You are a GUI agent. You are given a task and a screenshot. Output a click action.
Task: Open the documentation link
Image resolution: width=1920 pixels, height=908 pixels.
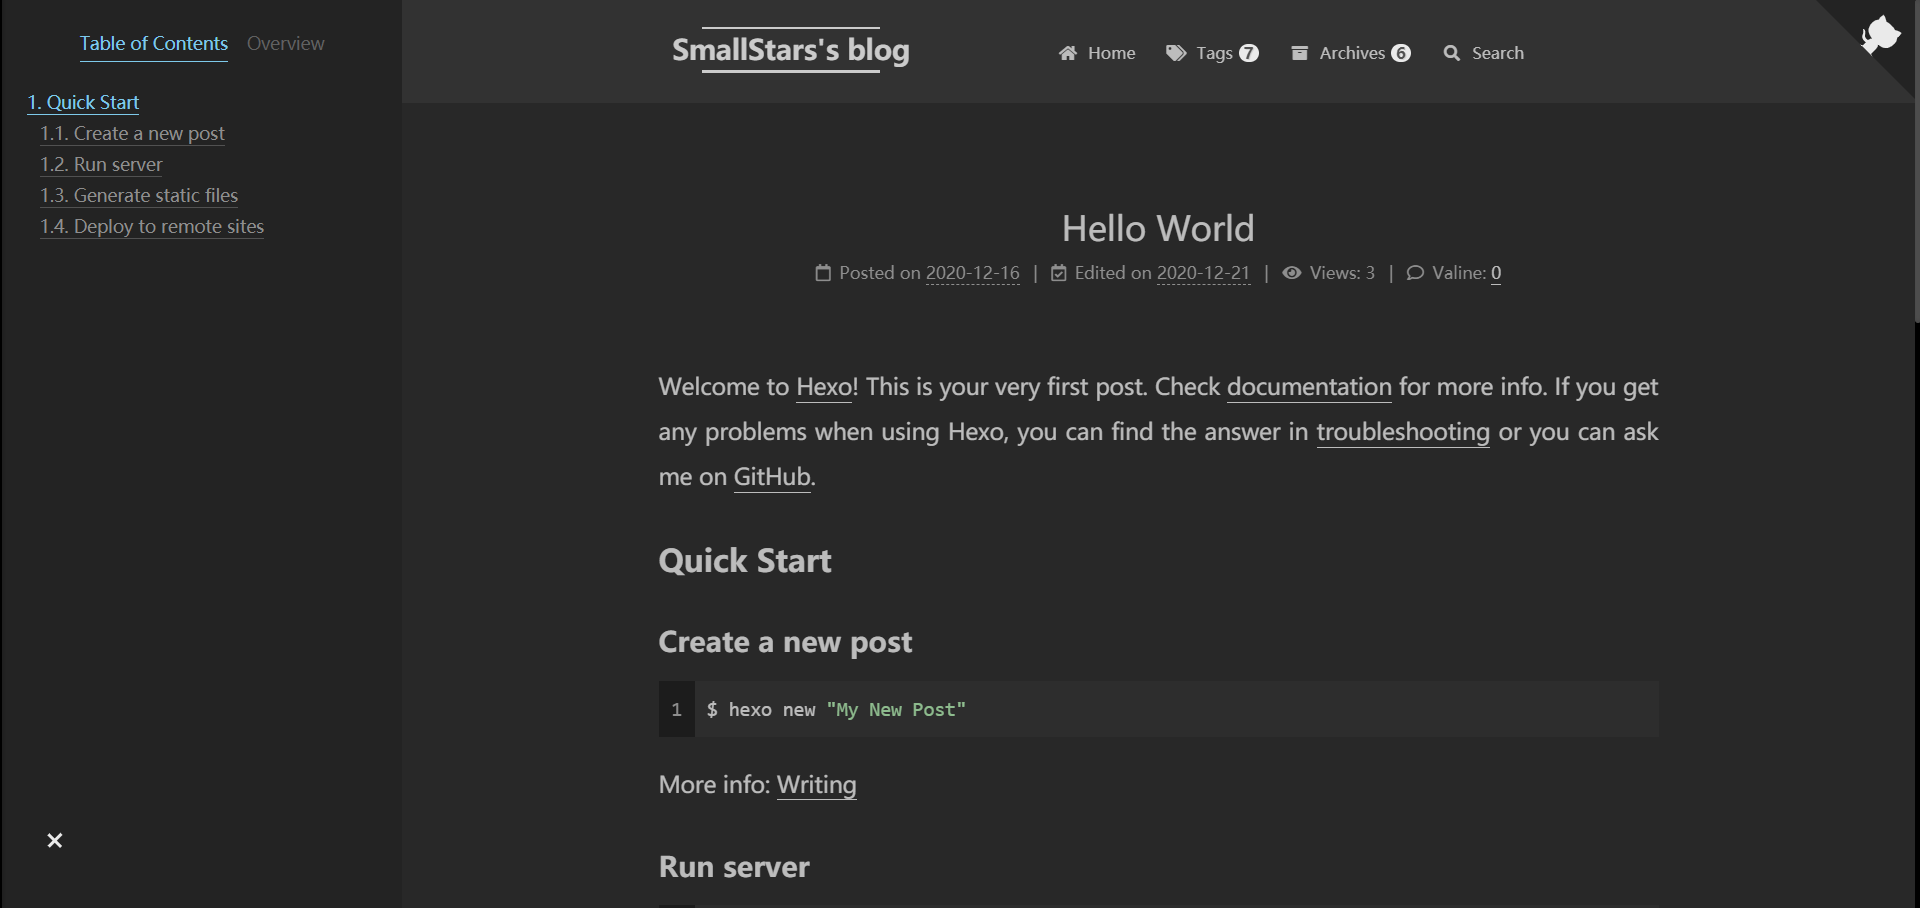pos(1309,387)
